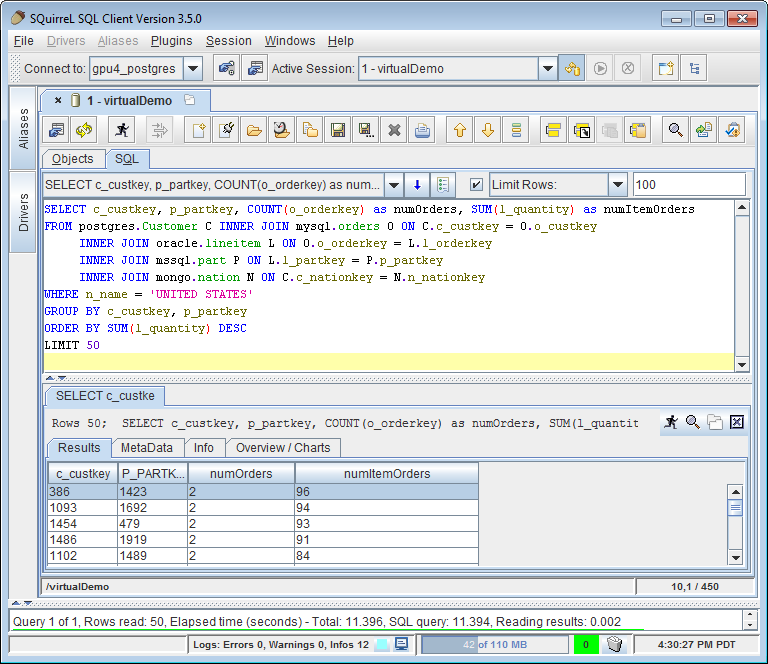Click the SQL editor scroll up arrow
The height and width of the screenshot is (664, 768).
click(x=742, y=208)
